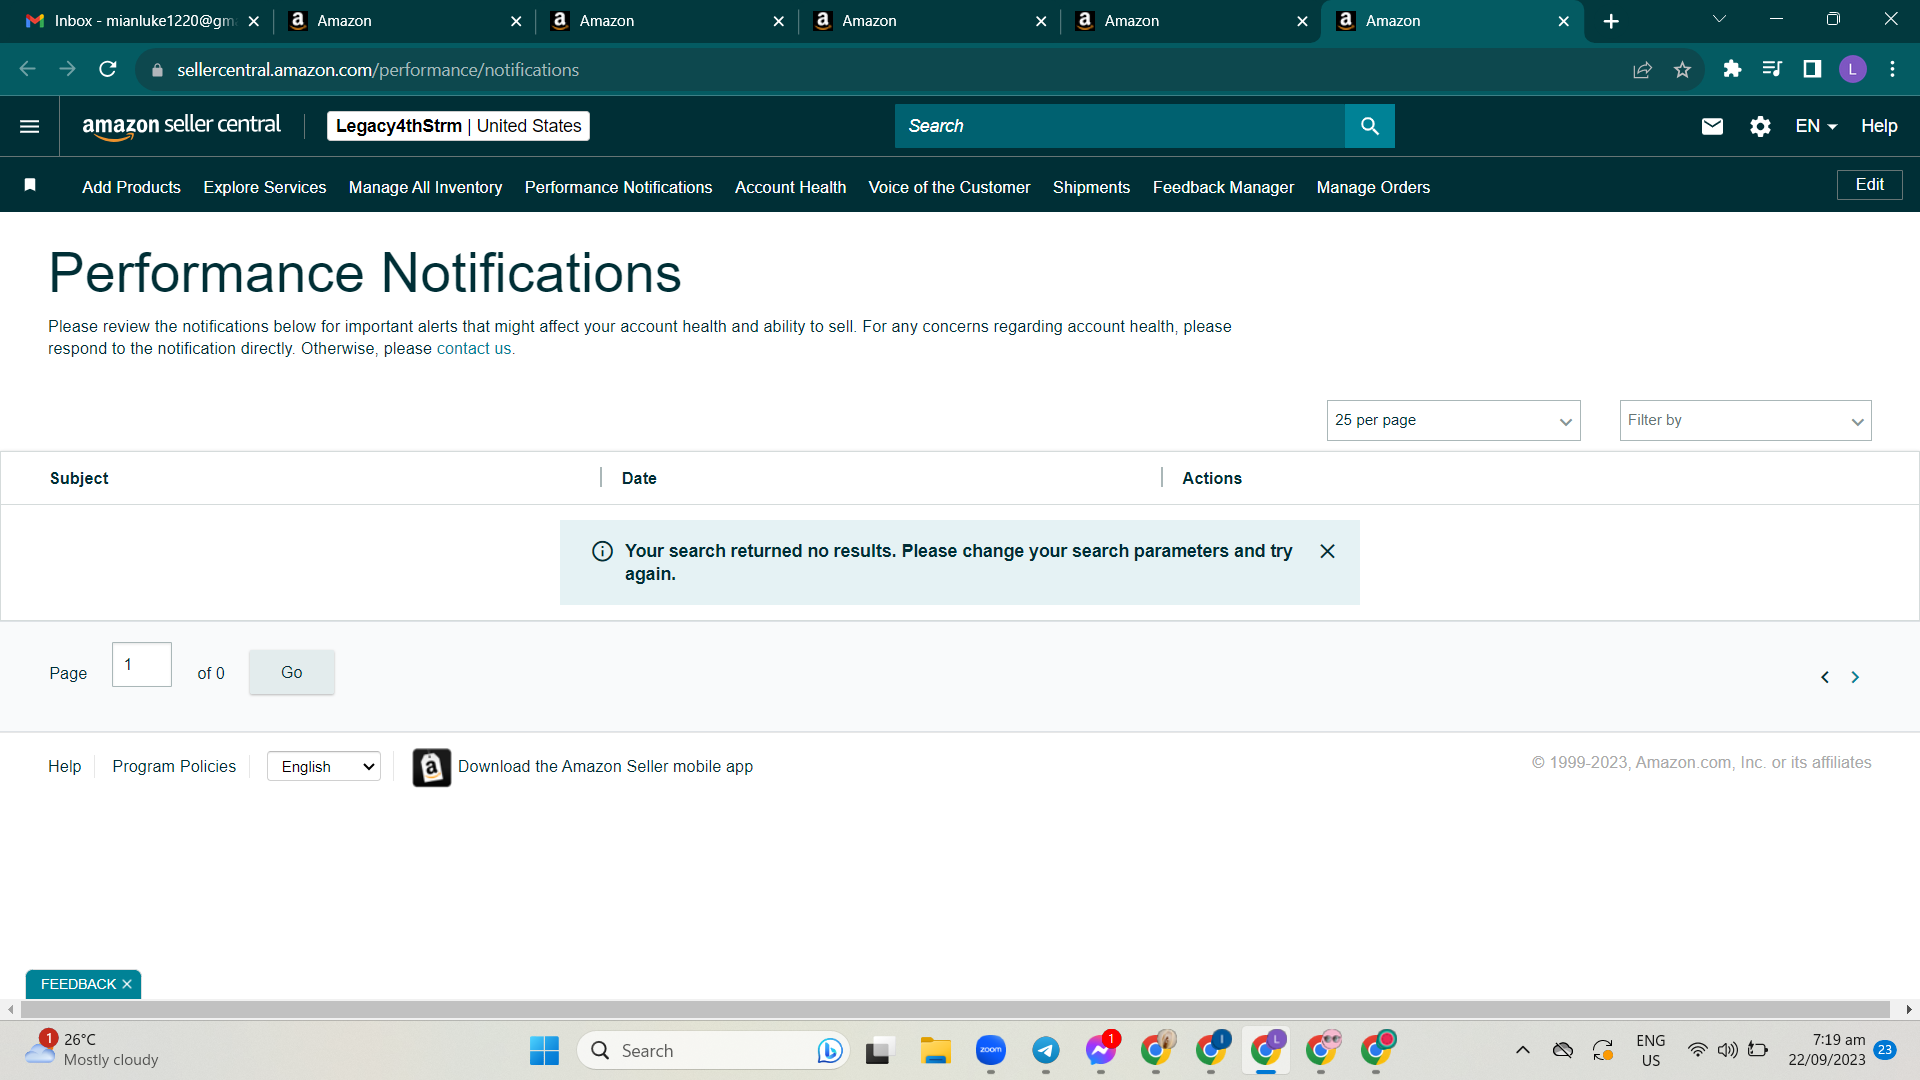
Task: Open Manage All Inventory
Action: coord(425,187)
